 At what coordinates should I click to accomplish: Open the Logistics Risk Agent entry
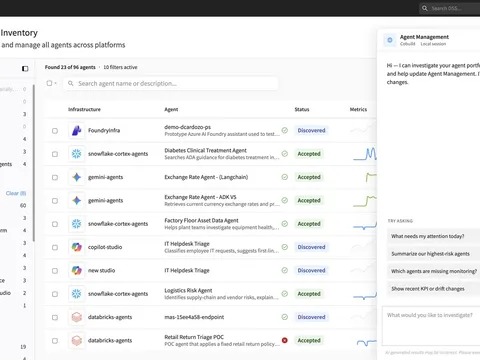(x=188, y=290)
